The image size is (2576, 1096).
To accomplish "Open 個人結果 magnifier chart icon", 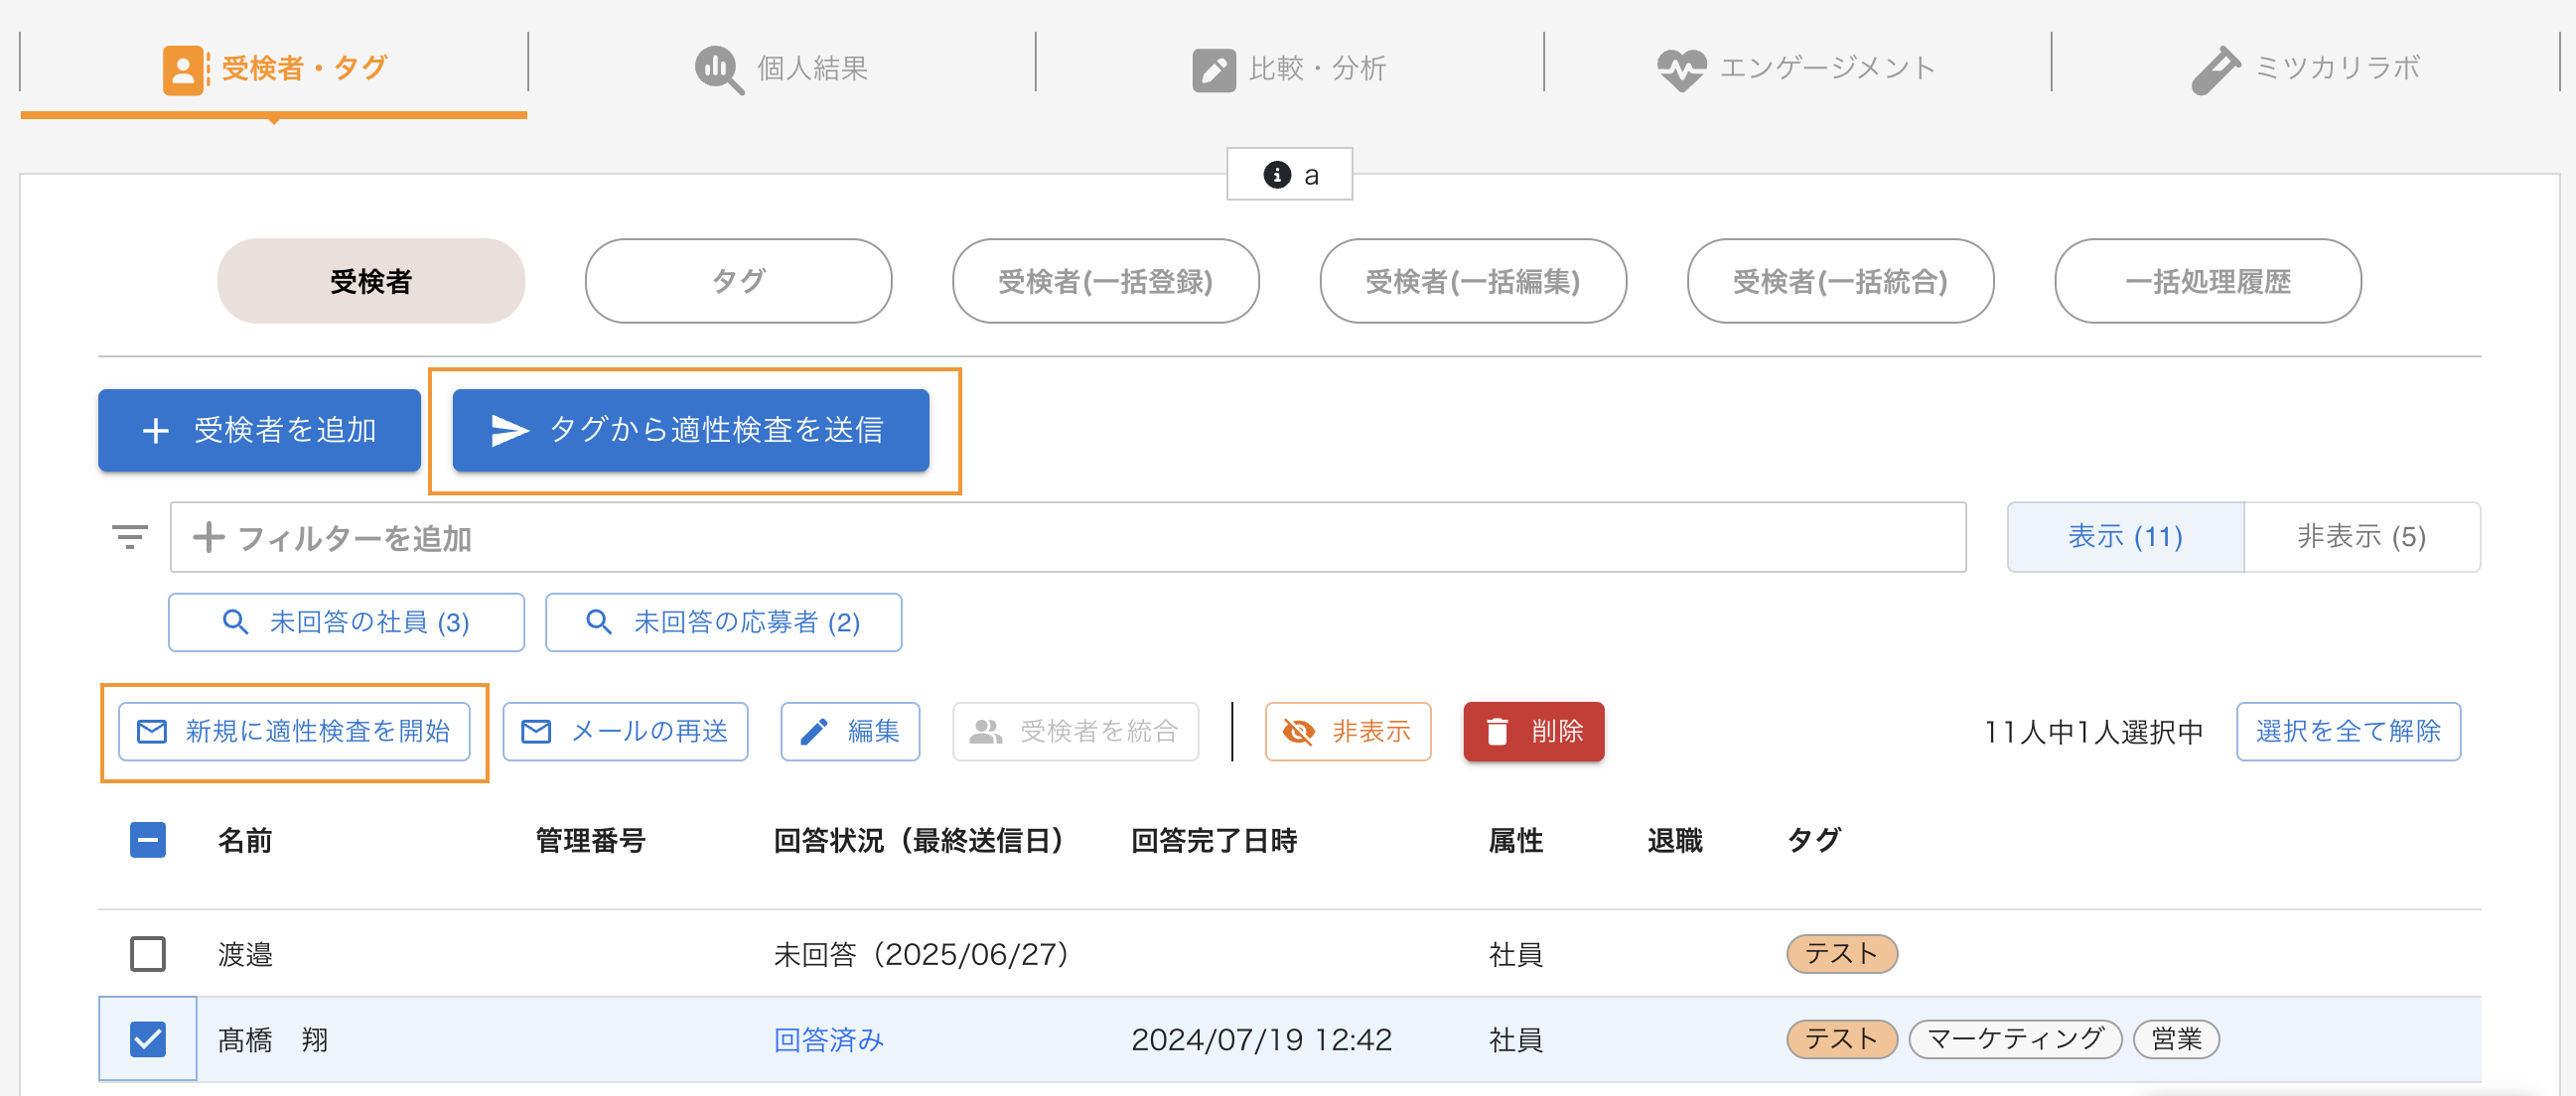I will [x=718, y=69].
